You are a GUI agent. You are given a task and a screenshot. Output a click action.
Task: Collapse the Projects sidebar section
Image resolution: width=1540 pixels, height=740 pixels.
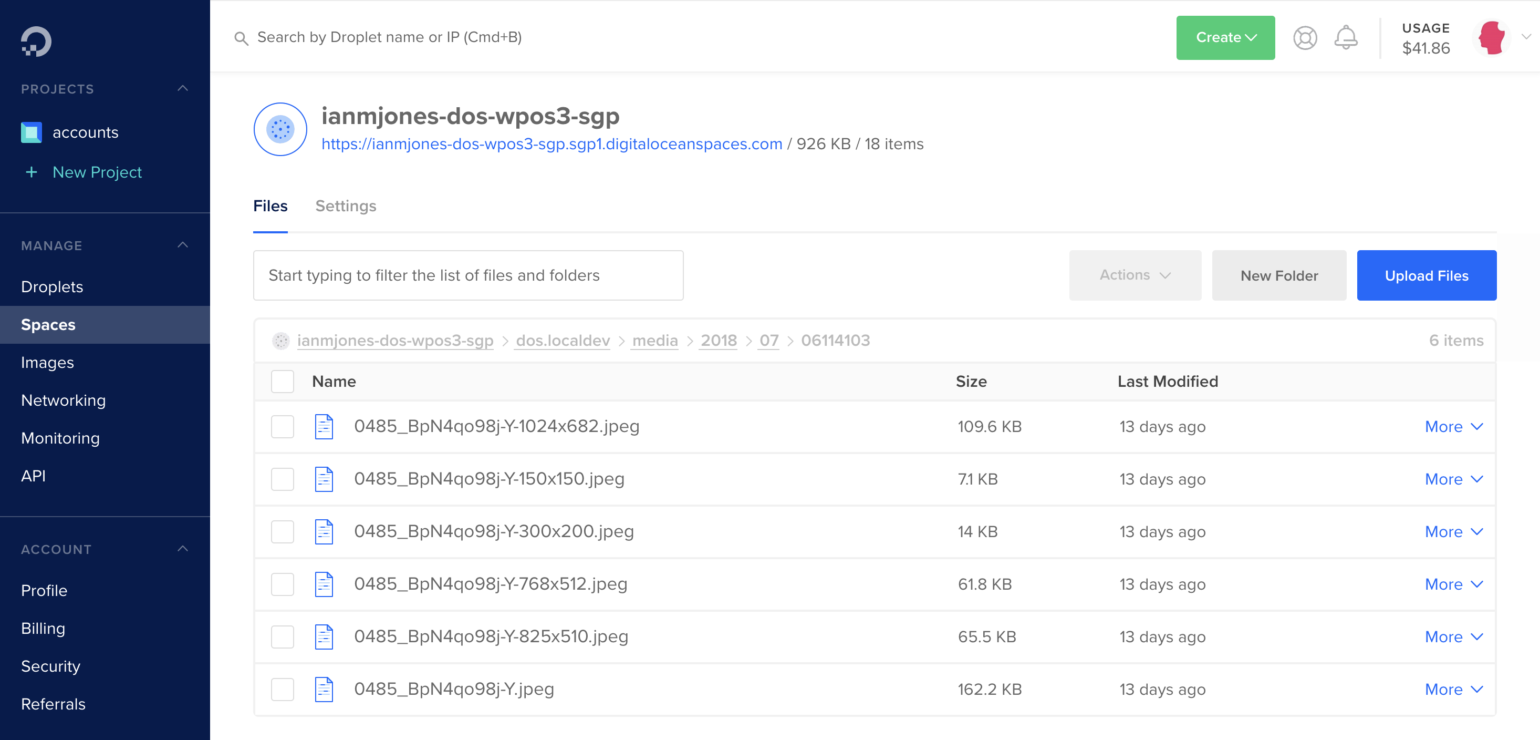tap(183, 88)
